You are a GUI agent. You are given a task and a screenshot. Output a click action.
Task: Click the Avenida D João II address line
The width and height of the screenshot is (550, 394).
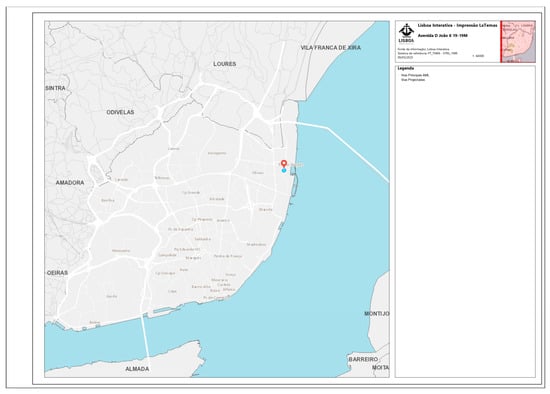tap(443, 36)
